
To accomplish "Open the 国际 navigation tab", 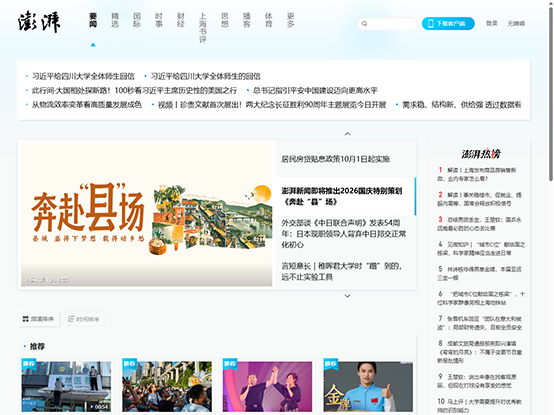I will click(137, 20).
